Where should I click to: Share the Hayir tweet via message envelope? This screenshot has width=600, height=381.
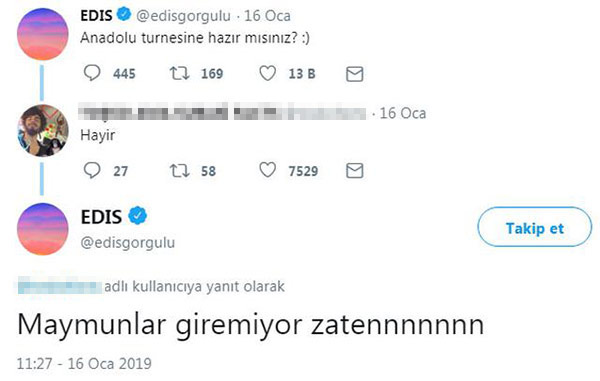tap(354, 171)
